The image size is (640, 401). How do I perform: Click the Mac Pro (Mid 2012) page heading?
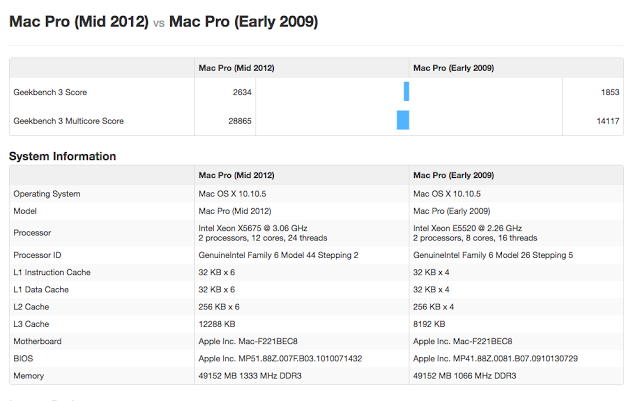tap(79, 22)
